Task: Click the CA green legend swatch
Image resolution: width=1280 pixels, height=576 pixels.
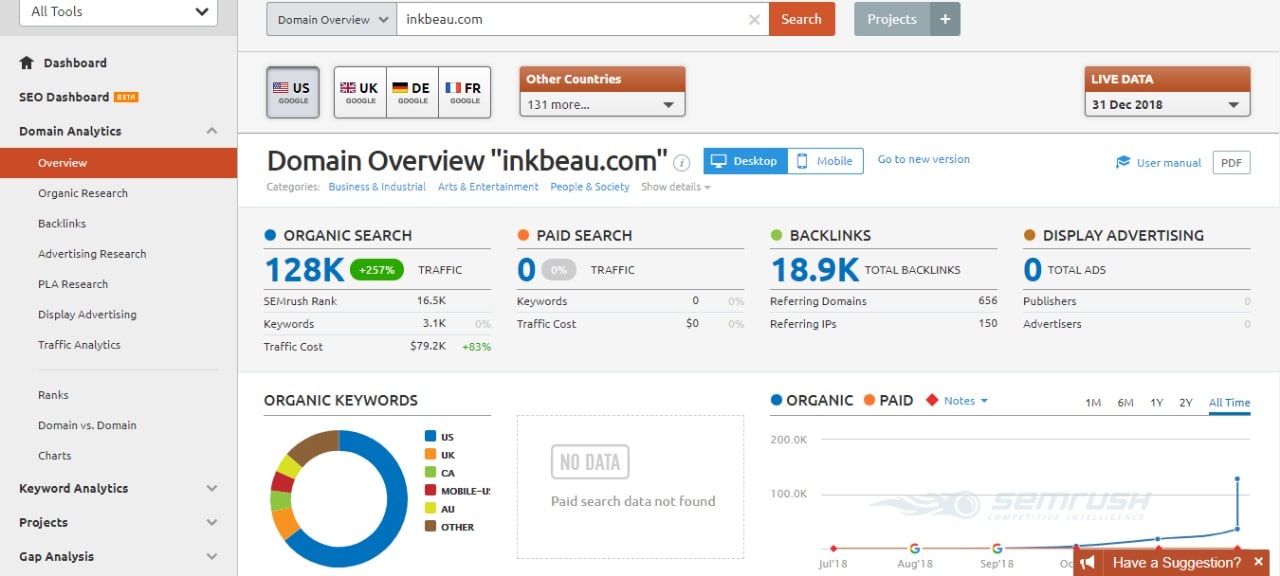Action: [431, 472]
